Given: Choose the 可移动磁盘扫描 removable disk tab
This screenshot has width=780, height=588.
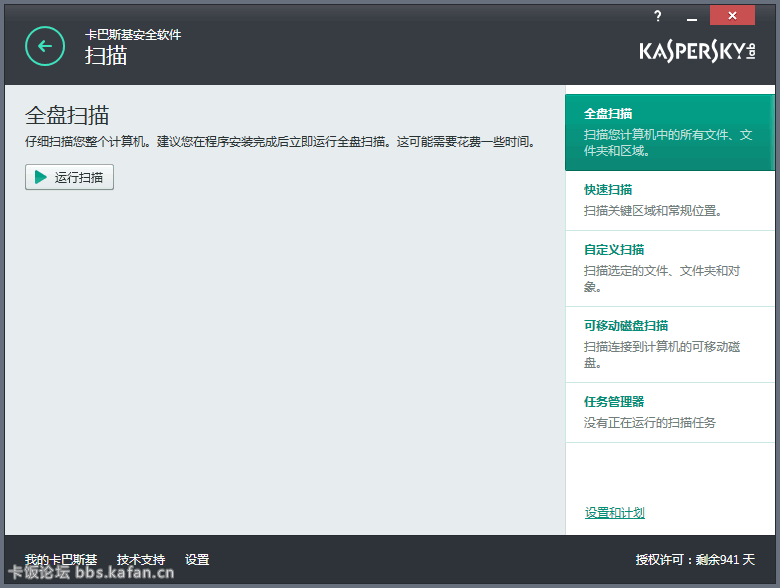Looking at the screenshot, I should (670, 345).
